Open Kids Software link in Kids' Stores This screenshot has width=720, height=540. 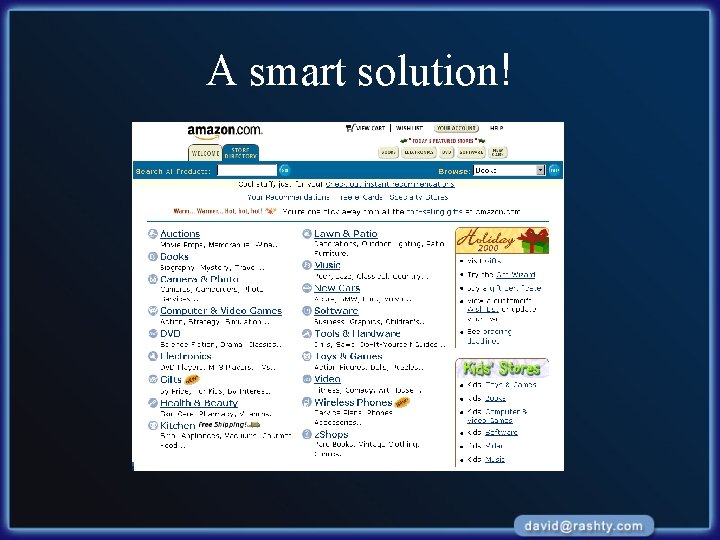coord(501,432)
